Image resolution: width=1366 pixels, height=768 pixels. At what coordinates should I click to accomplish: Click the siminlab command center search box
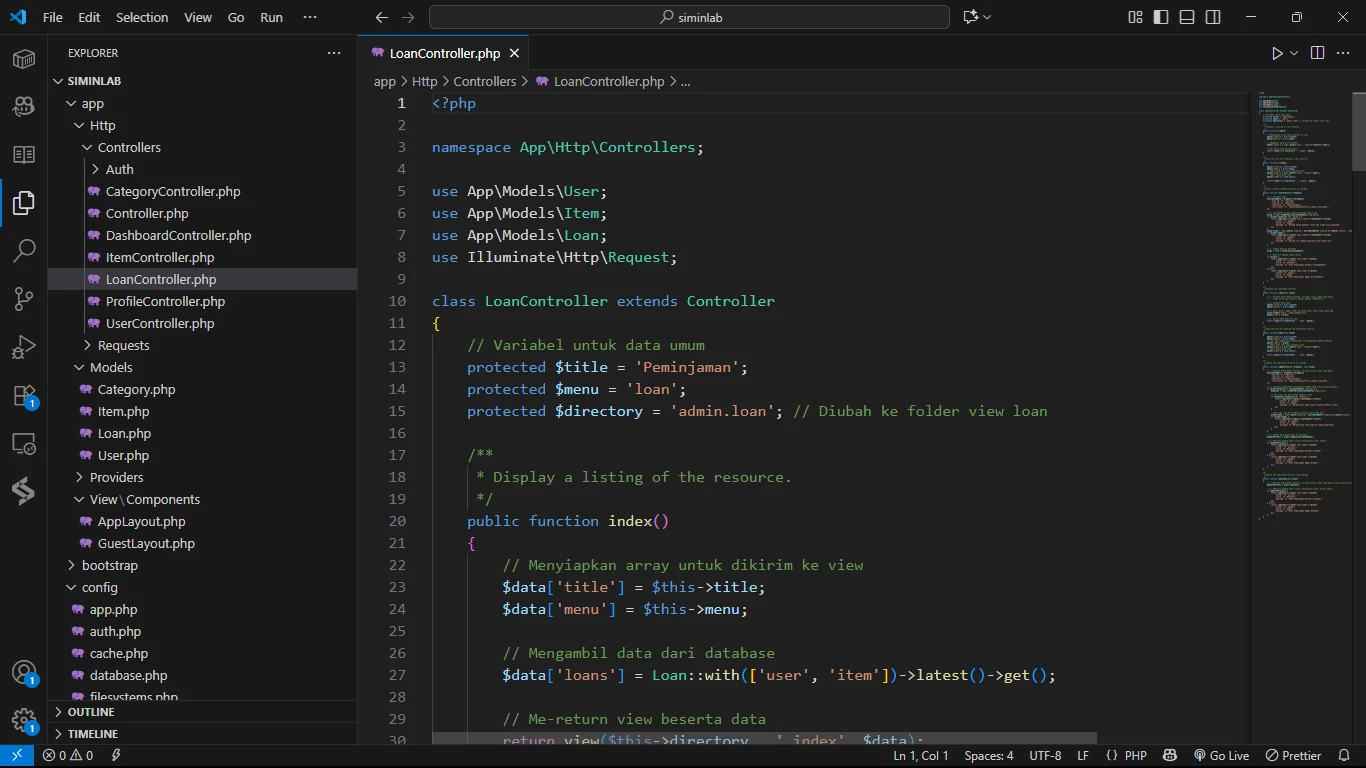(x=689, y=17)
